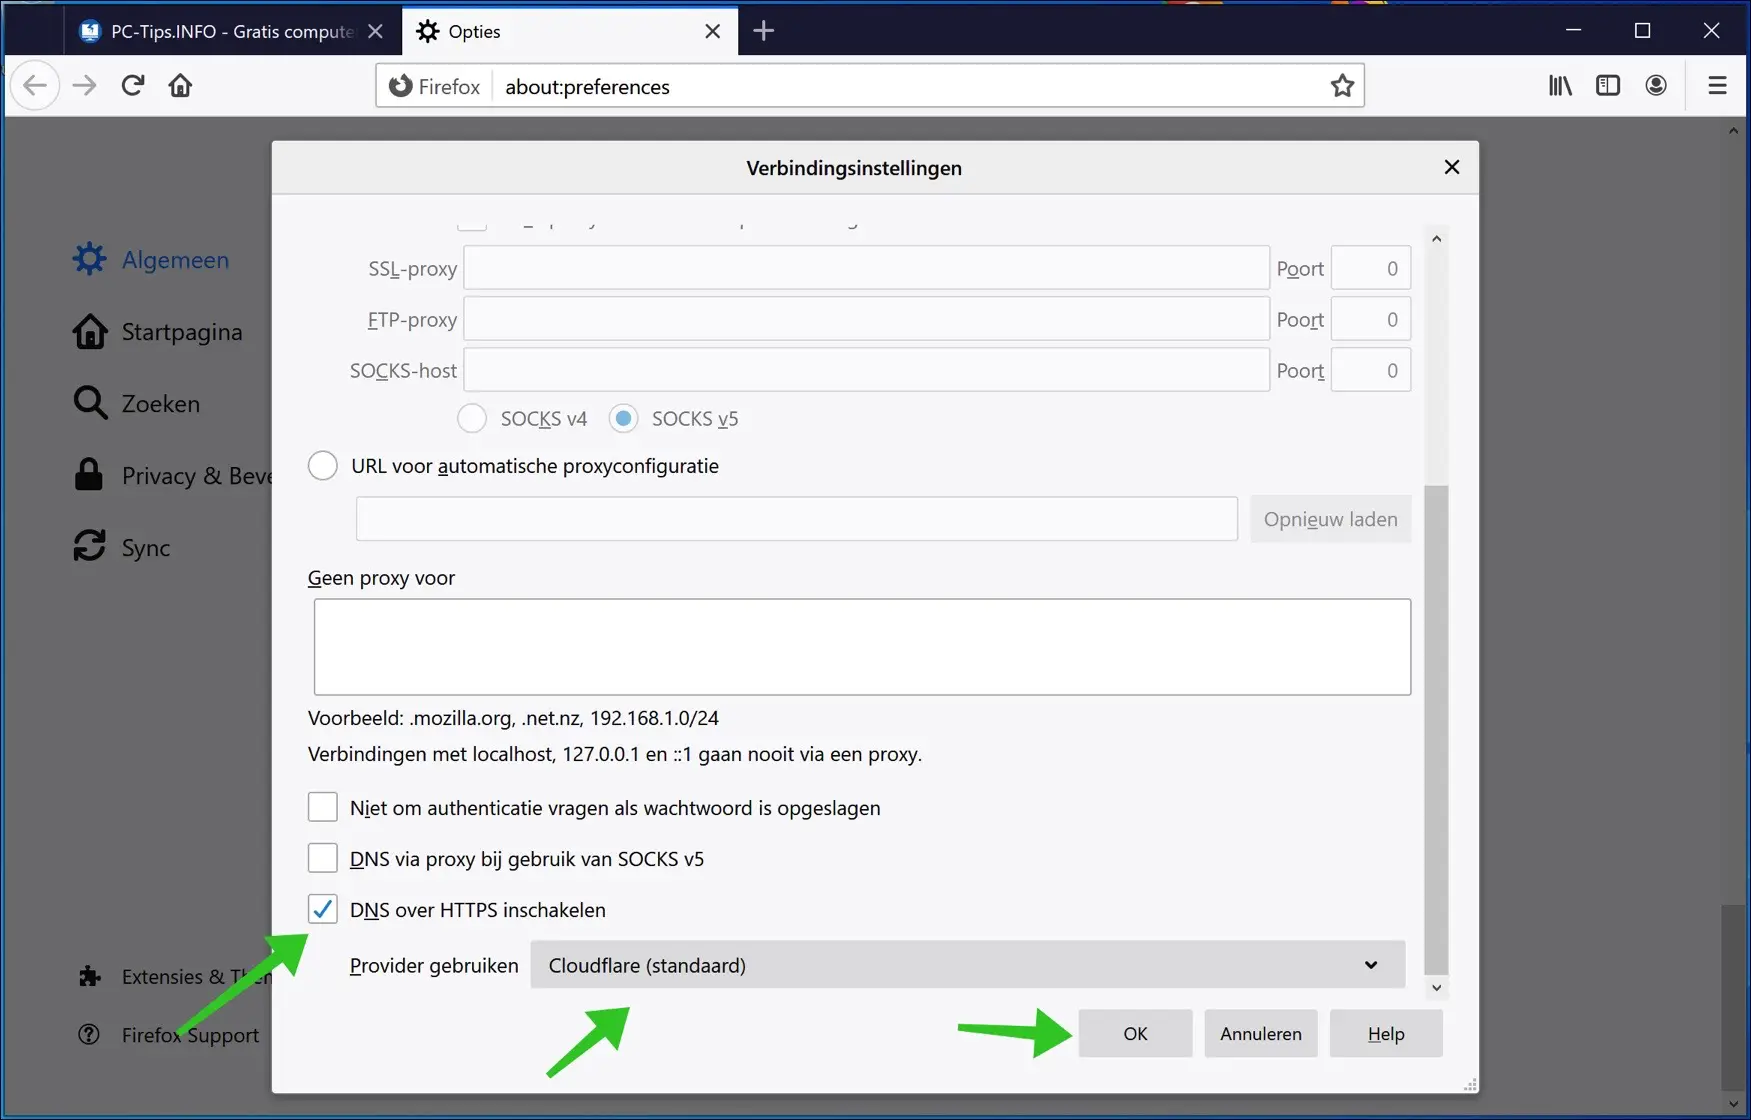Image resolution: width=1751 pixels, height=1120 pixels.
Task: Switch to the PC-Tips.INFO tab
Action: [x=231, y=31]
